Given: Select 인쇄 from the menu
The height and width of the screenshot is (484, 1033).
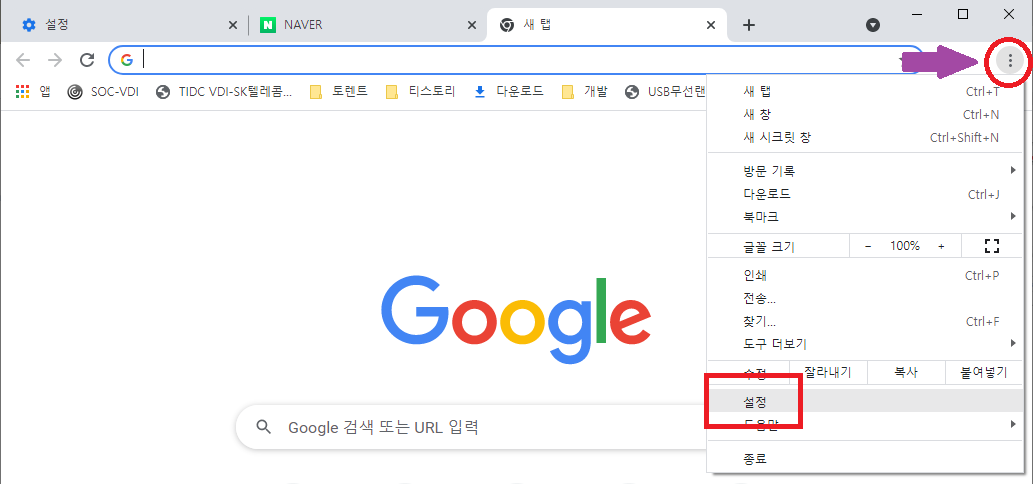Looking at the screenshot, I should [863, 275].
